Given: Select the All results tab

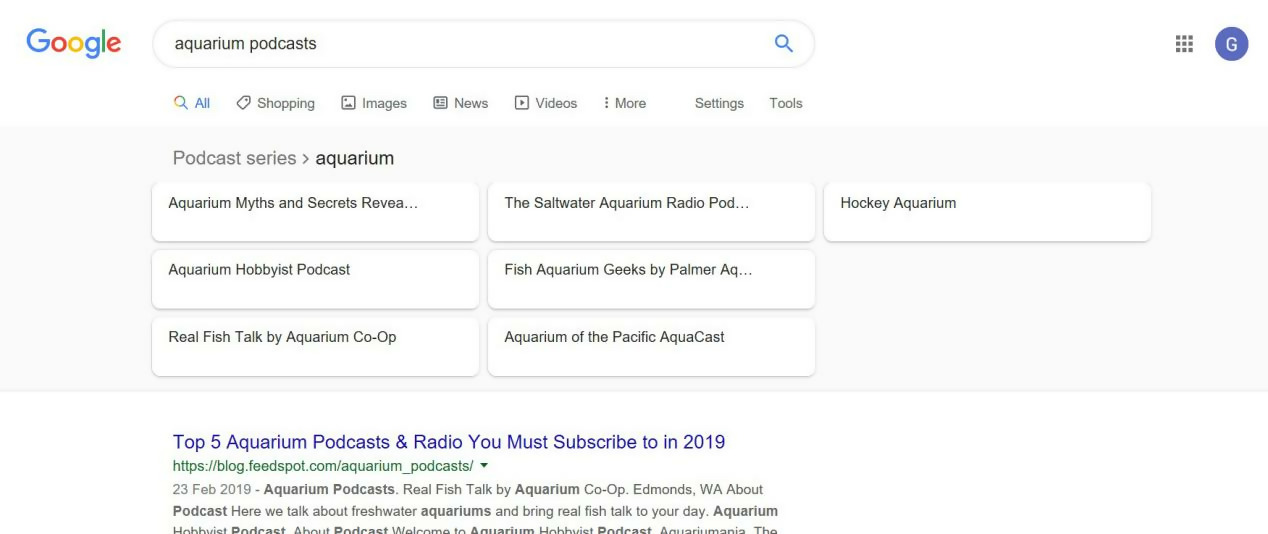Looking at the screenshot, I should (x=192, y=103).
